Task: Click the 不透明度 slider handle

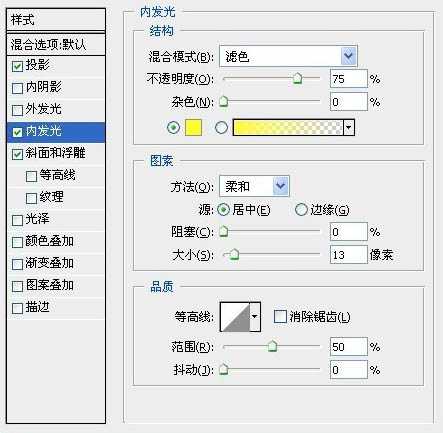Action: coord(297,79)
